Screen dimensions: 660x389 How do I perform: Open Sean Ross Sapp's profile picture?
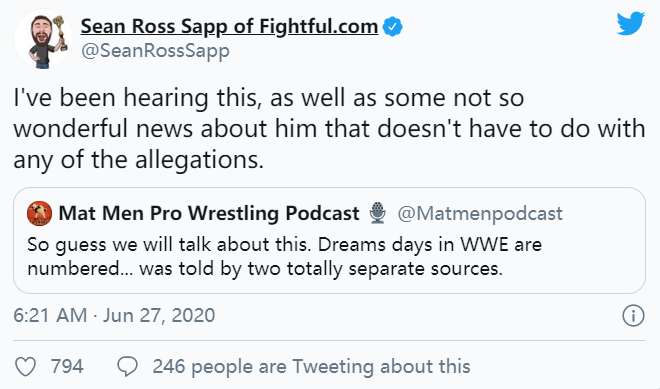[43, 39]
